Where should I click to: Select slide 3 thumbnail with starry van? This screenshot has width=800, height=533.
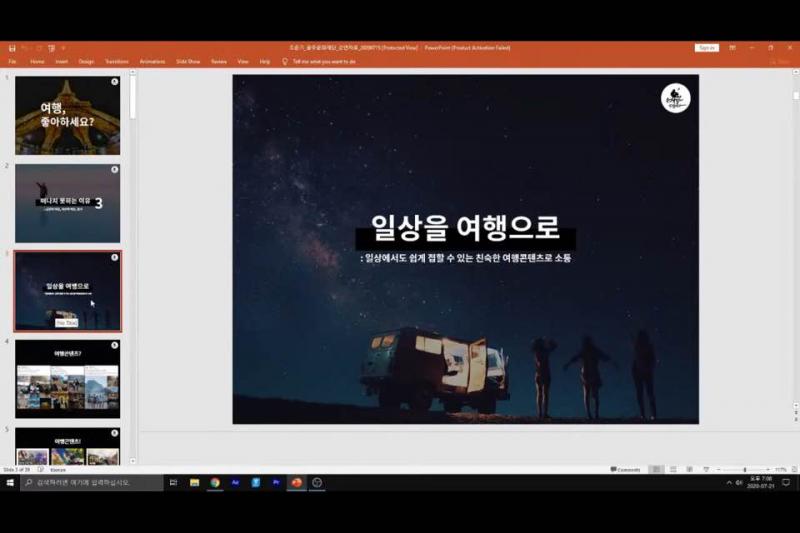(x=67, y=291)
